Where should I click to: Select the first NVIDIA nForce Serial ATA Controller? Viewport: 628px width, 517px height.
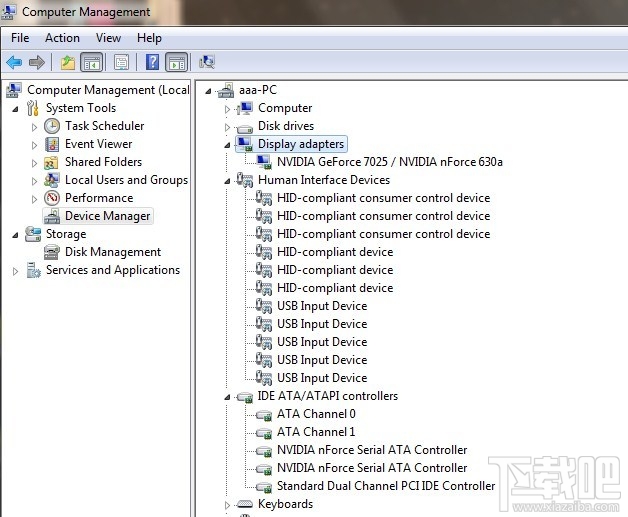point(372,450)
